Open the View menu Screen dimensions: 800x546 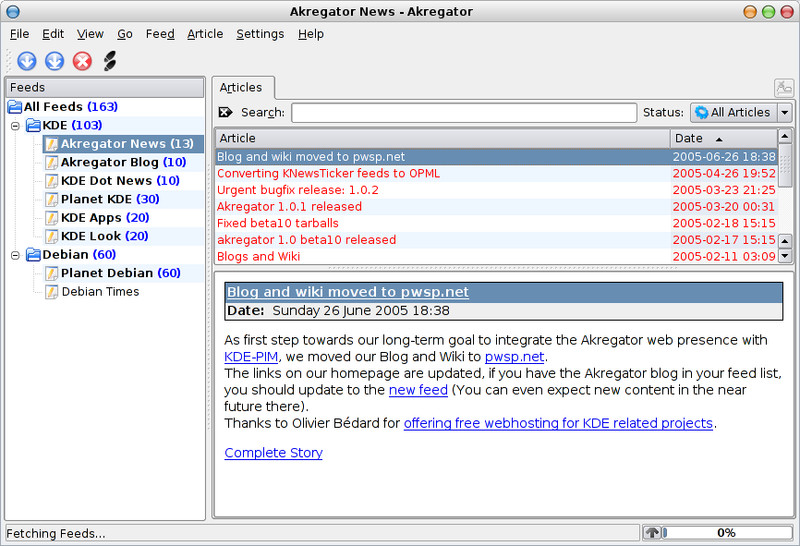[90, 34]
